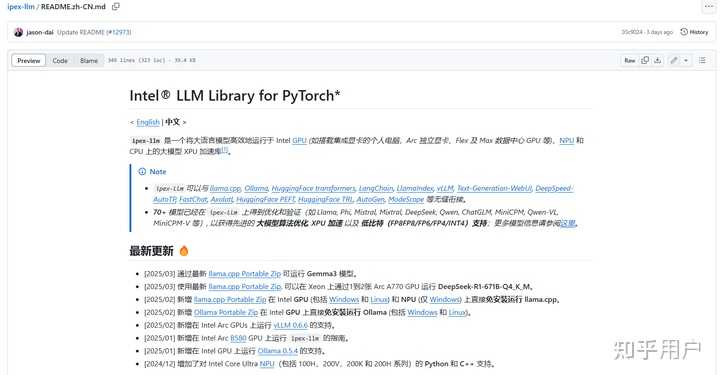720x375 pixels.
Task: Switch README language to English
Action: click(148, 122)
